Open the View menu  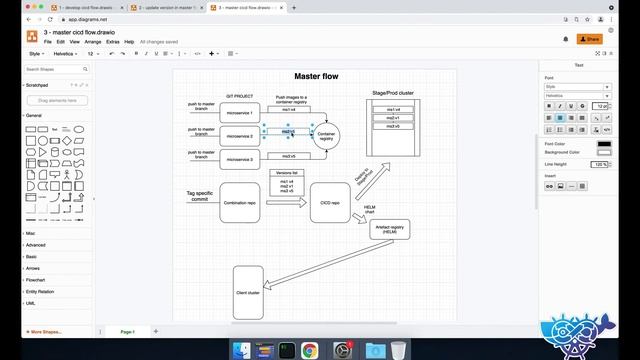coord(74,42)
